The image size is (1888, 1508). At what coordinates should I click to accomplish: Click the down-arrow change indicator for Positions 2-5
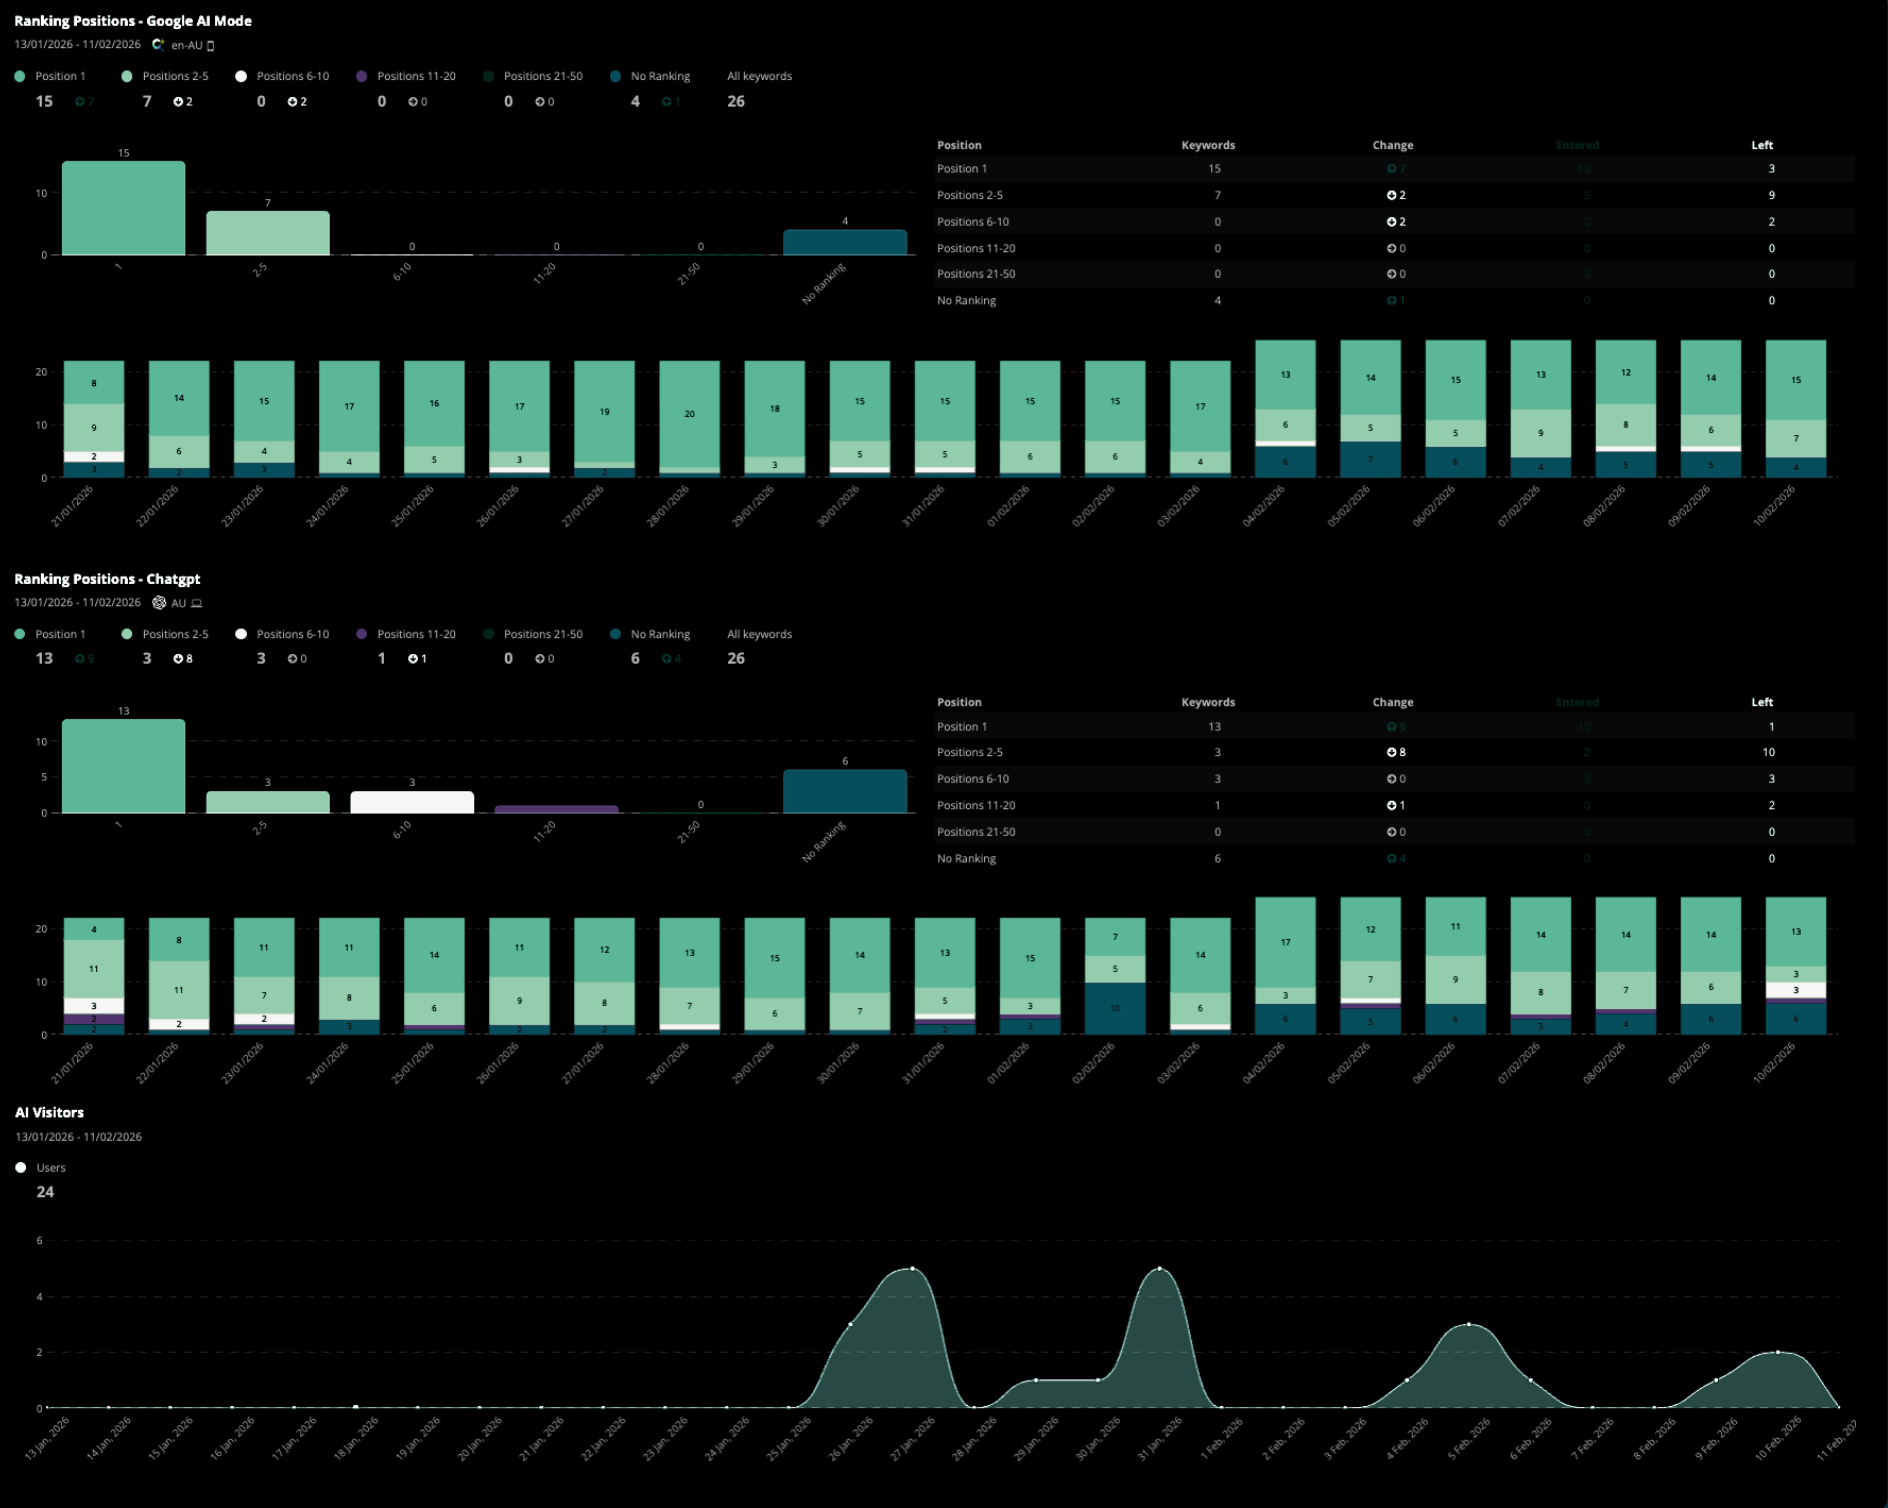click(179, 101)
